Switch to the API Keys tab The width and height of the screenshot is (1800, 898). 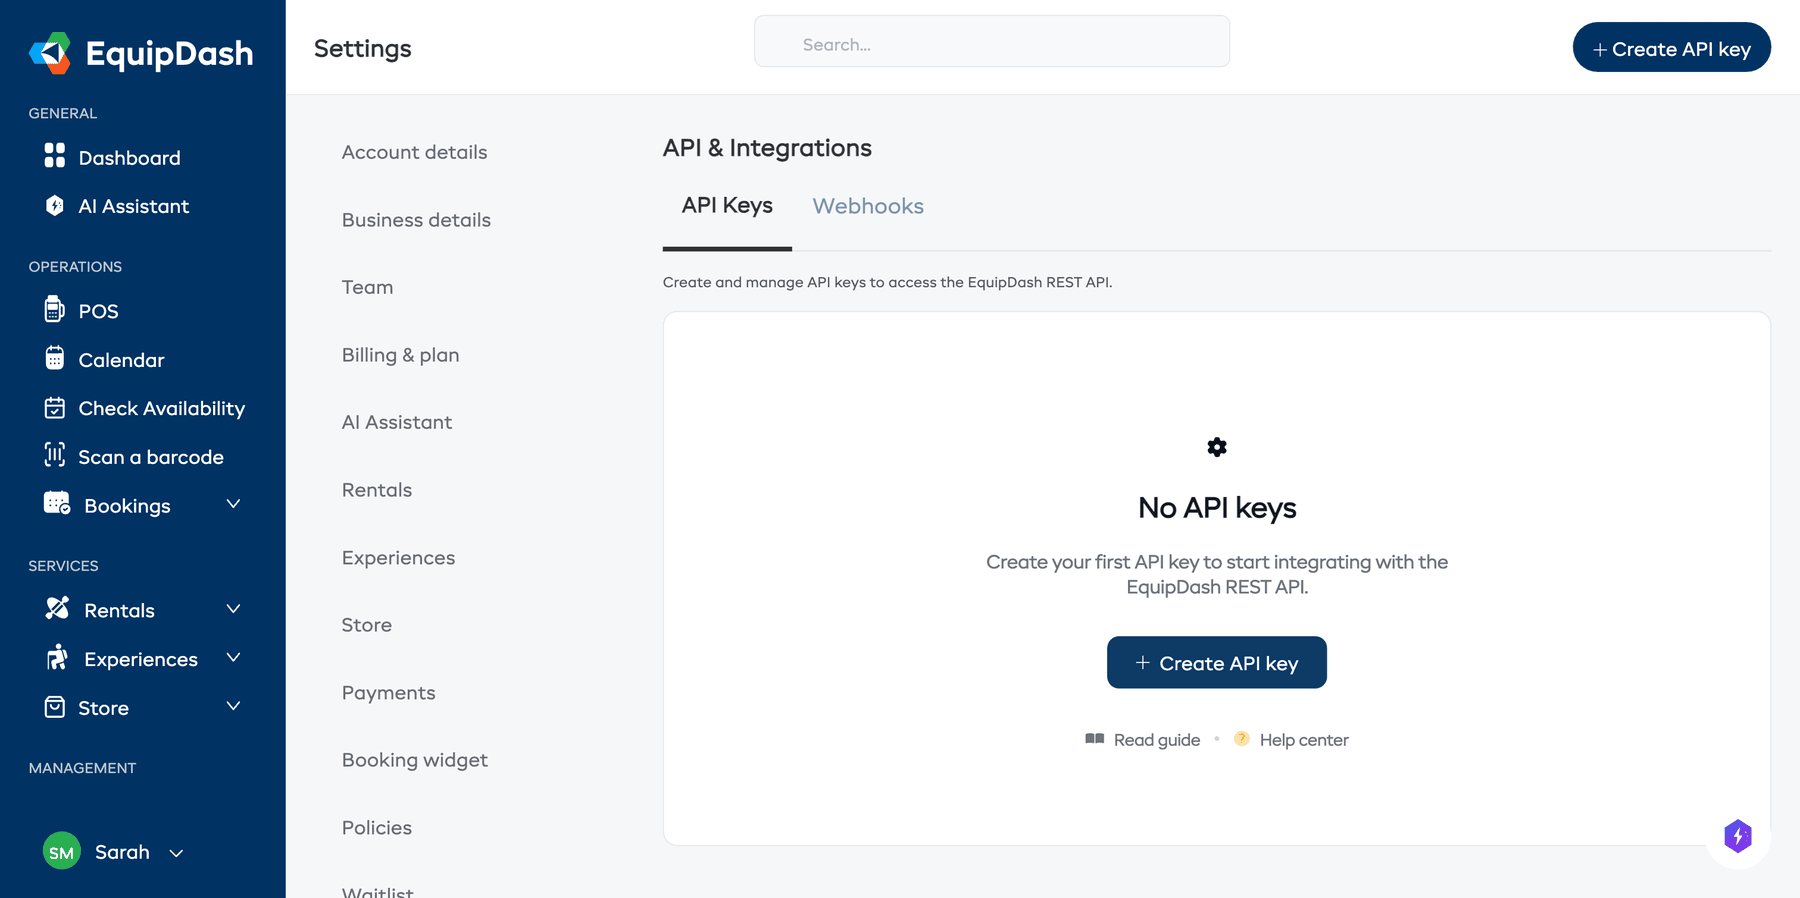(727, 206)
